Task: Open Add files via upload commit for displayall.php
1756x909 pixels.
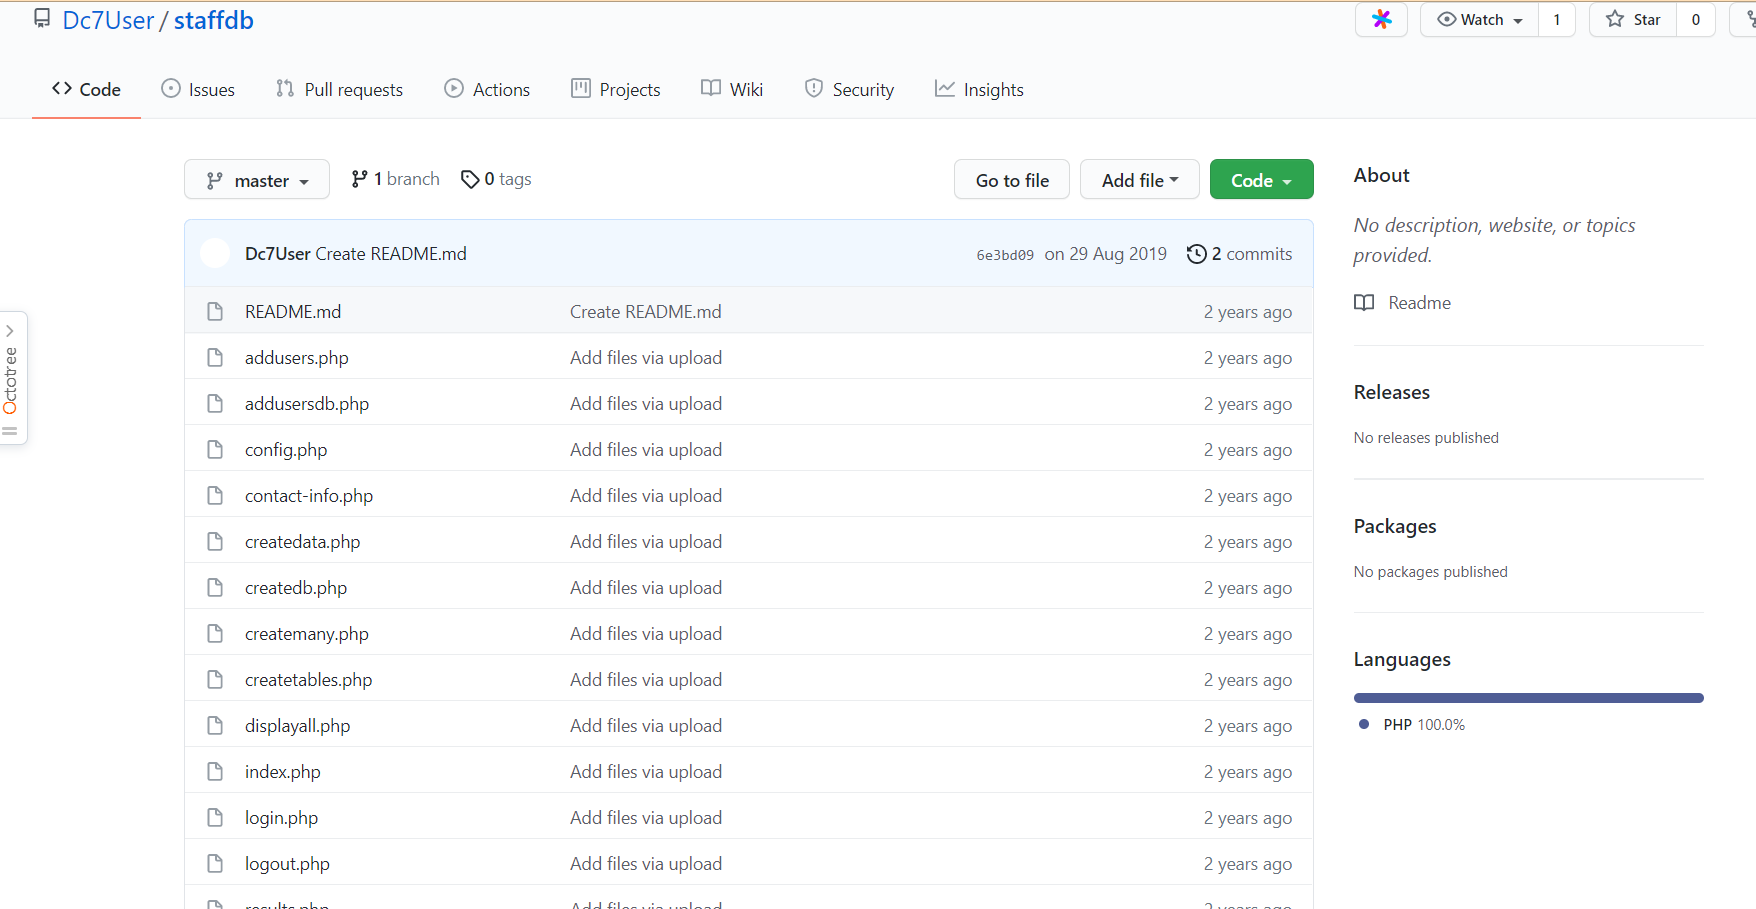Action: pos(646,726)
